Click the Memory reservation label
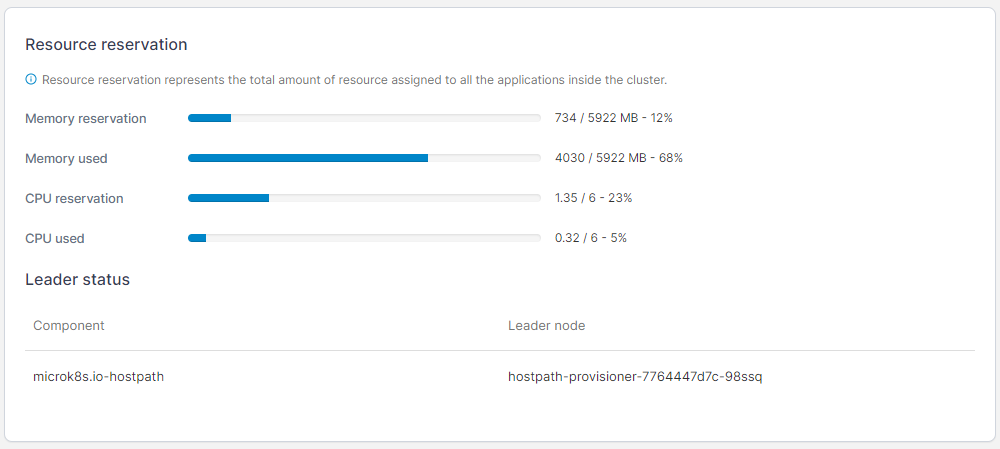This screenshot has height=449, width=1000. click(85, 119)
